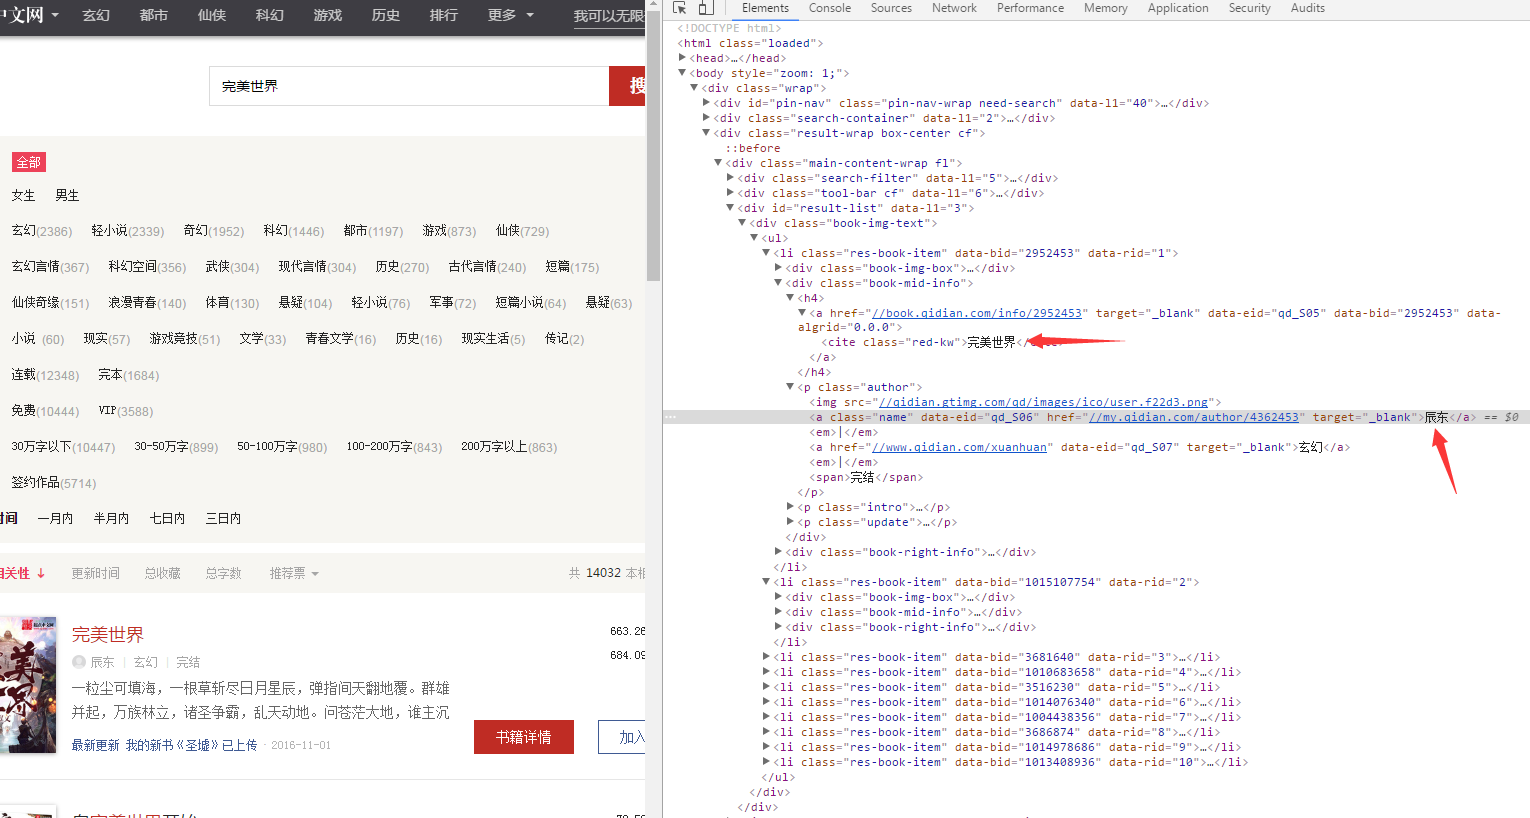The height and width of the screenshot is (818, 1530).
Task: Filter by 玄幻(2386) category
Action: pyautogui.click(x=42, y=231)
